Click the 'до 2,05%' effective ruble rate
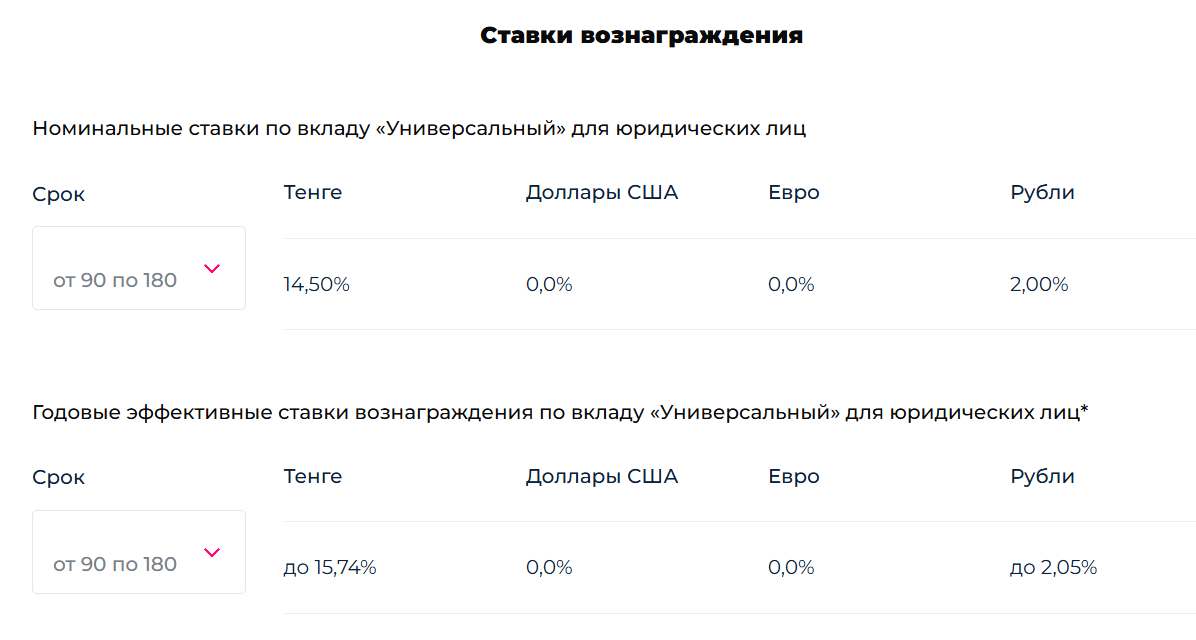The width and height of the screenshot is (1196, 640). tap(1053, 568)
